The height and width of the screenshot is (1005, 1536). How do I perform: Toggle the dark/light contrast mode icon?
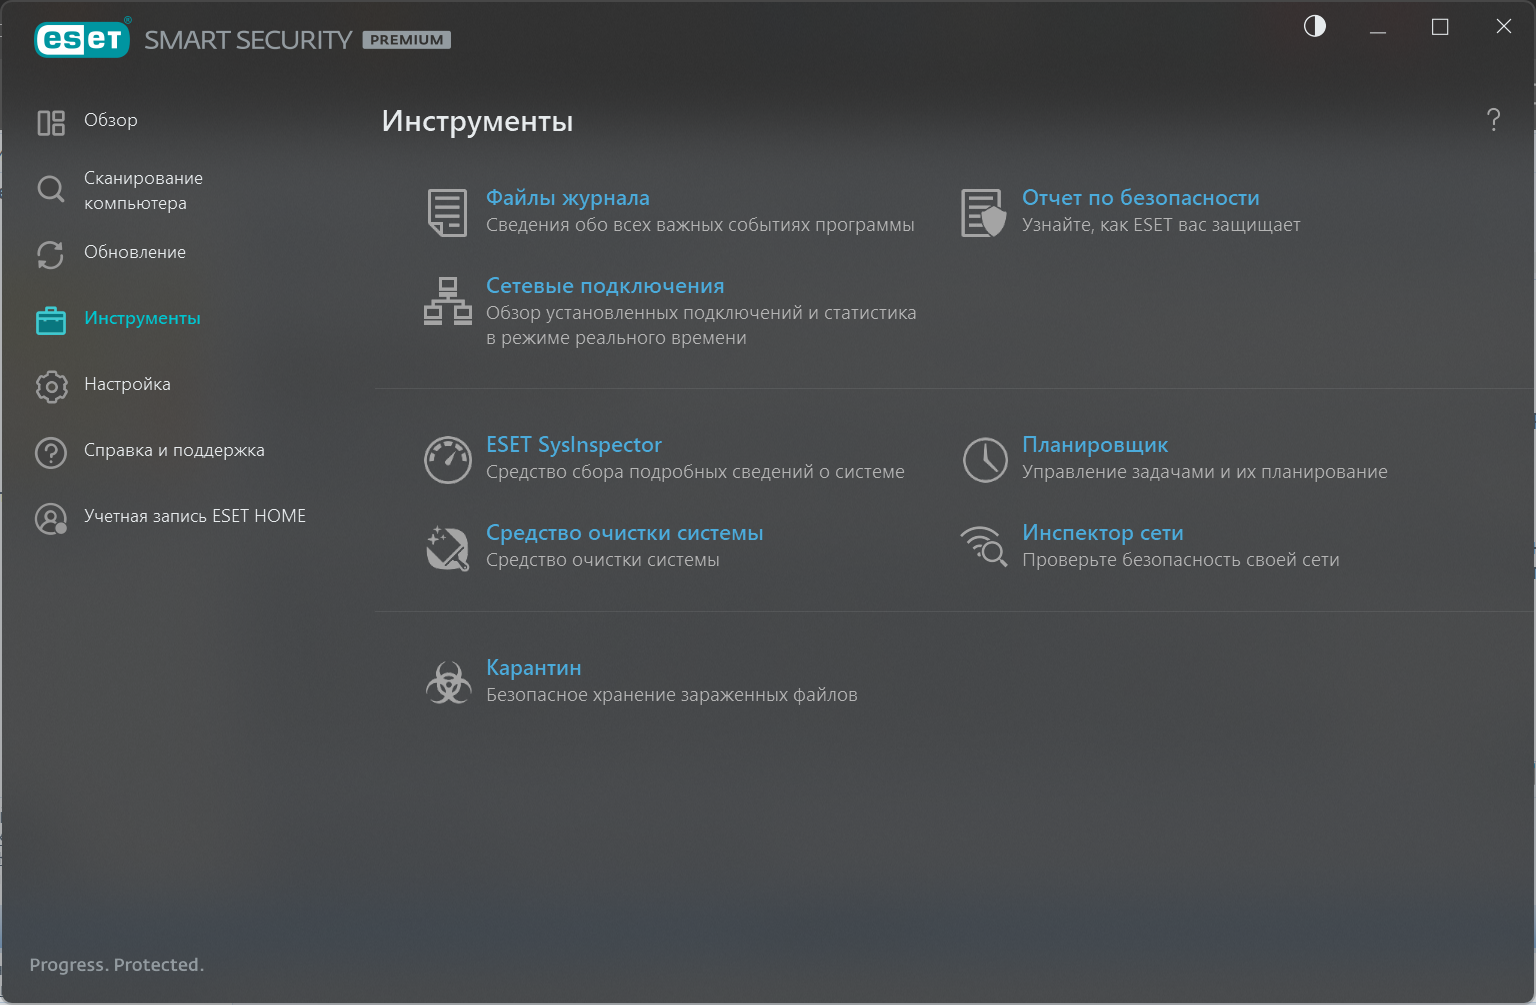tap(1314, 26)
